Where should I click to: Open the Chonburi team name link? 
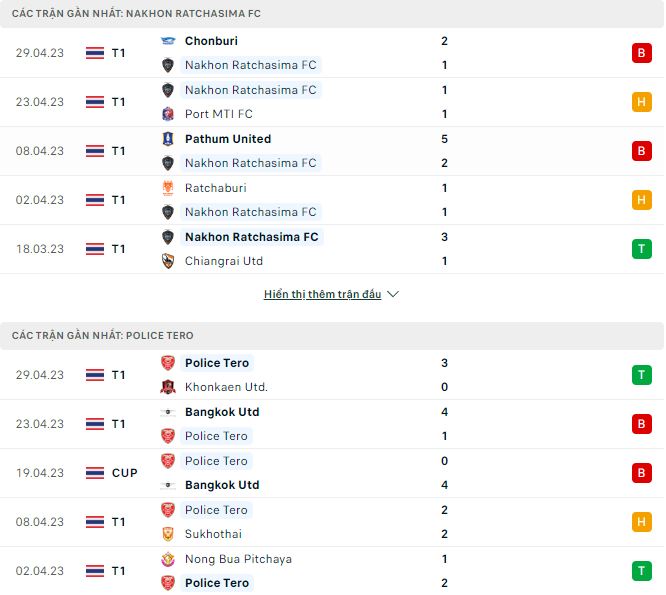(x=211, y=41)
